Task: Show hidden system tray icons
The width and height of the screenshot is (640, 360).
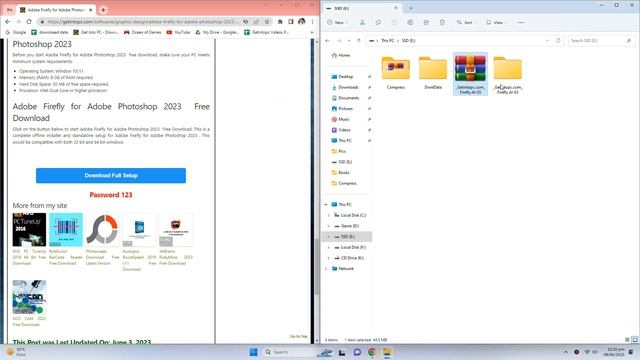Action: 566,352
